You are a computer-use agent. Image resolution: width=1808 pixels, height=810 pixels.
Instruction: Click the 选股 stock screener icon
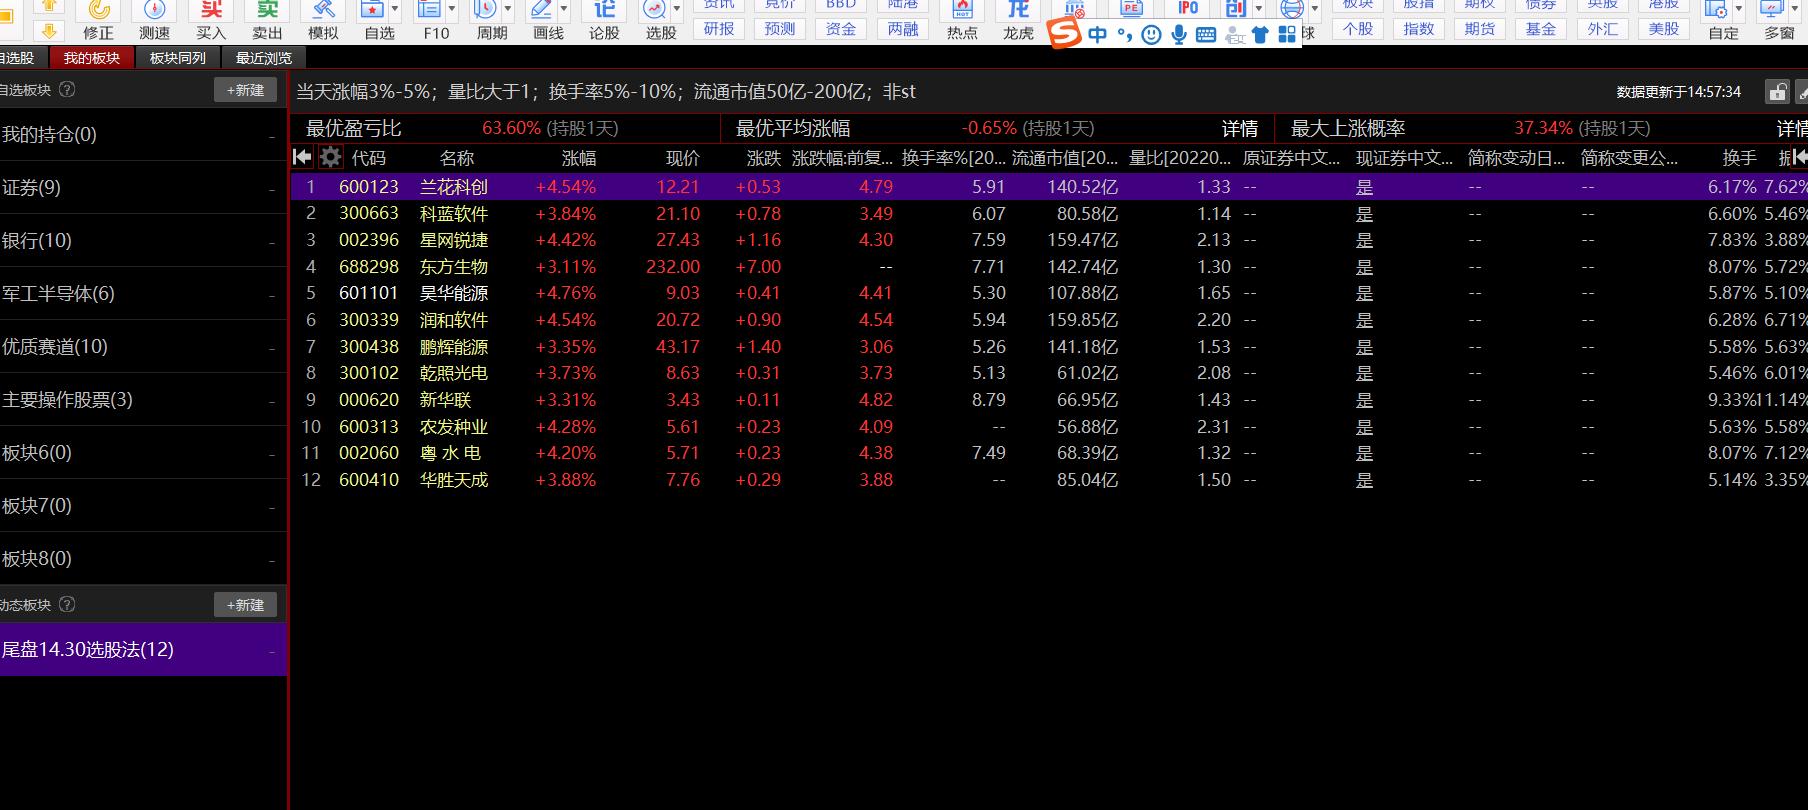[654, 12]
